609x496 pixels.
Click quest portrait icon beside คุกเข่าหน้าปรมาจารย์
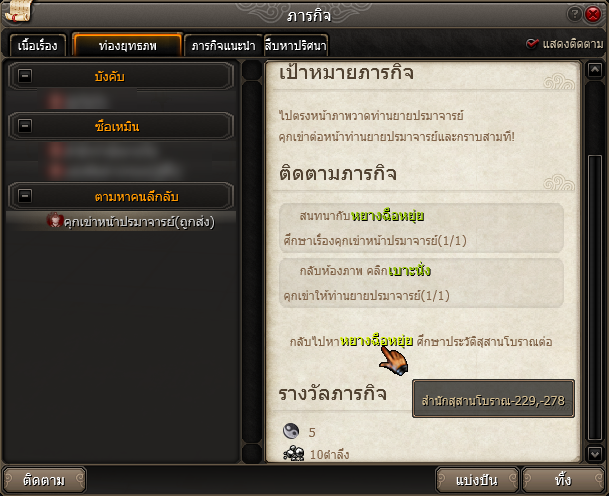click(x=55, y=220)
